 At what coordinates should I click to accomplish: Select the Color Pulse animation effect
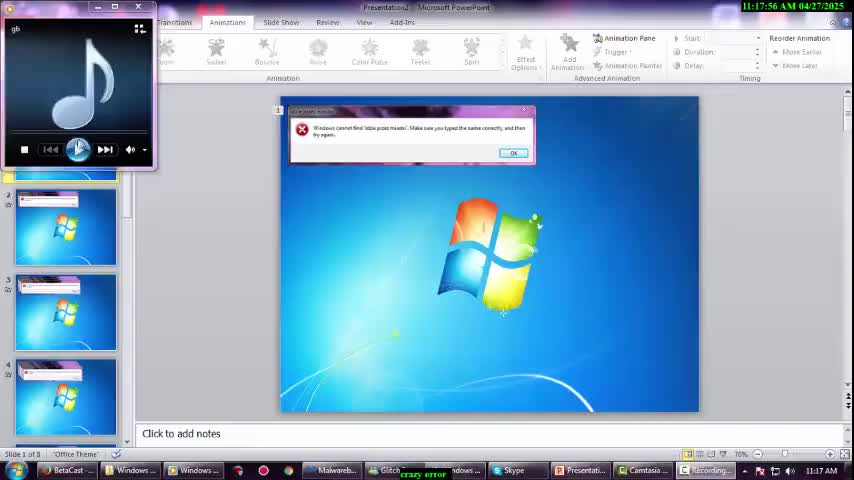(369, 52)
